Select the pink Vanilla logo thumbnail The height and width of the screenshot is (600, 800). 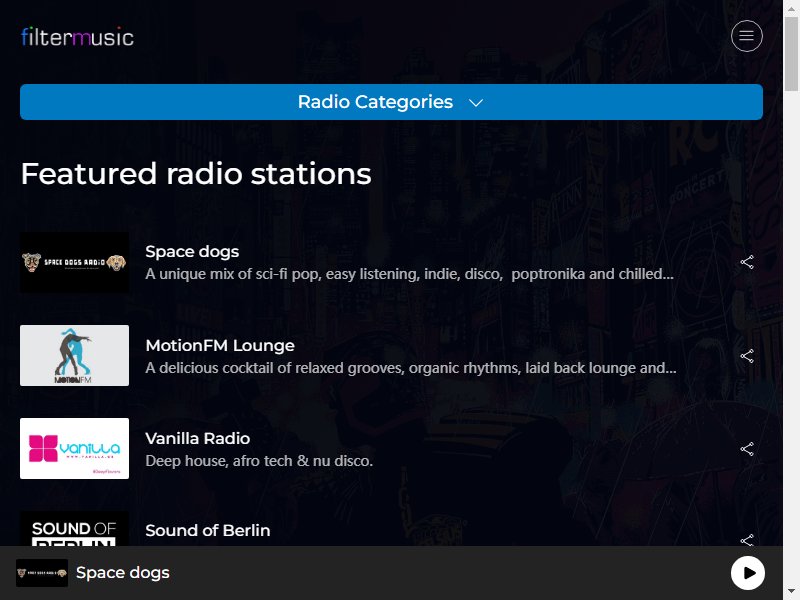(x=74, y=448)
